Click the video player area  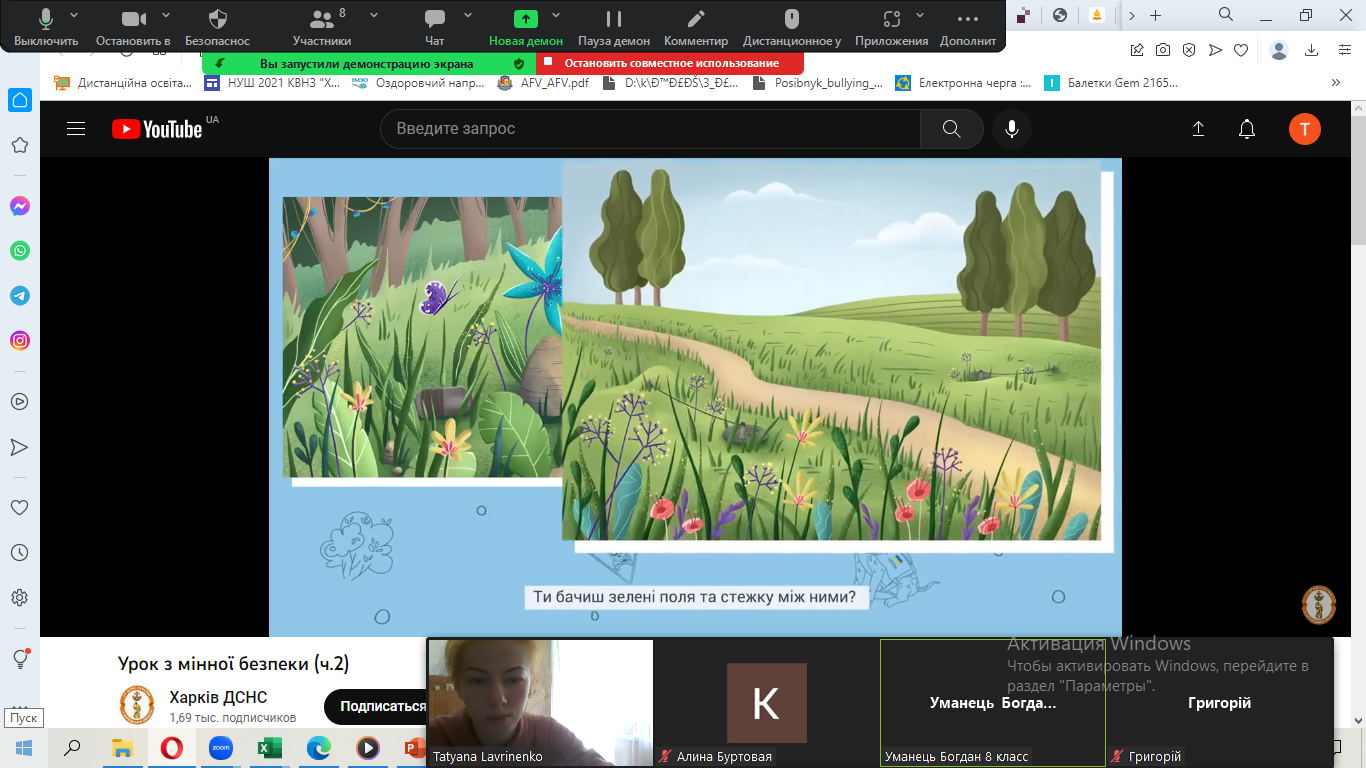(x=695, y=397)
